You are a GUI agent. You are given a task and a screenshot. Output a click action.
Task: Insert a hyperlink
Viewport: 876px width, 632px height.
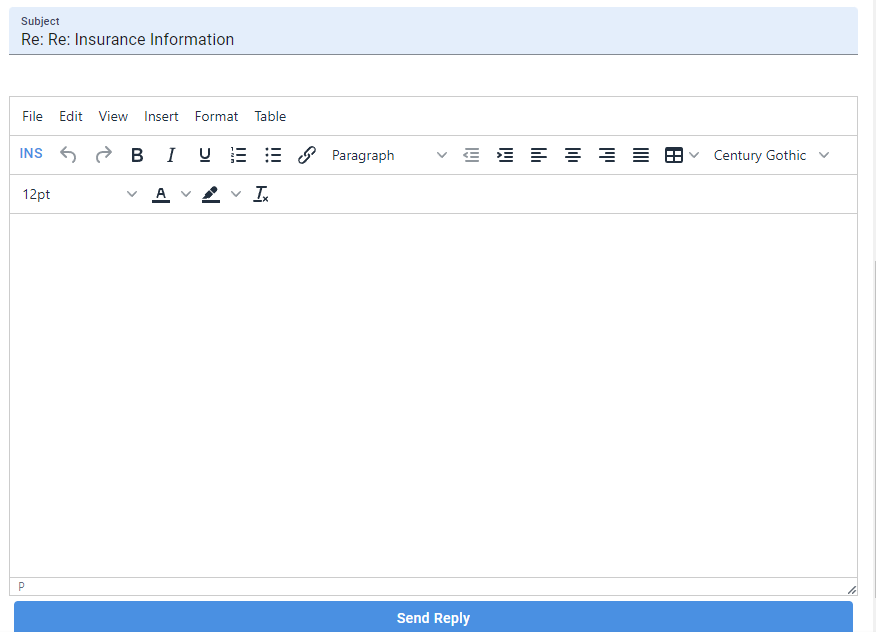point(306,155)
